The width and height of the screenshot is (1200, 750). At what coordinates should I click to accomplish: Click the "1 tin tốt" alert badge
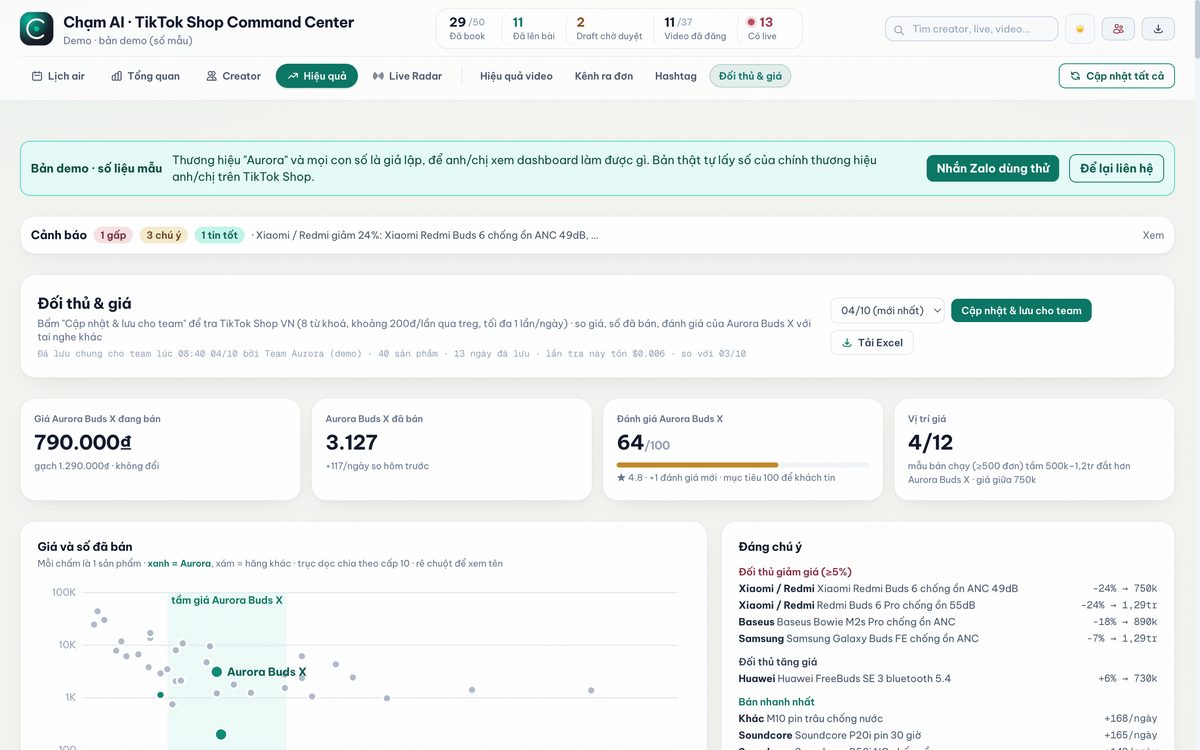(x=220, y=235)
